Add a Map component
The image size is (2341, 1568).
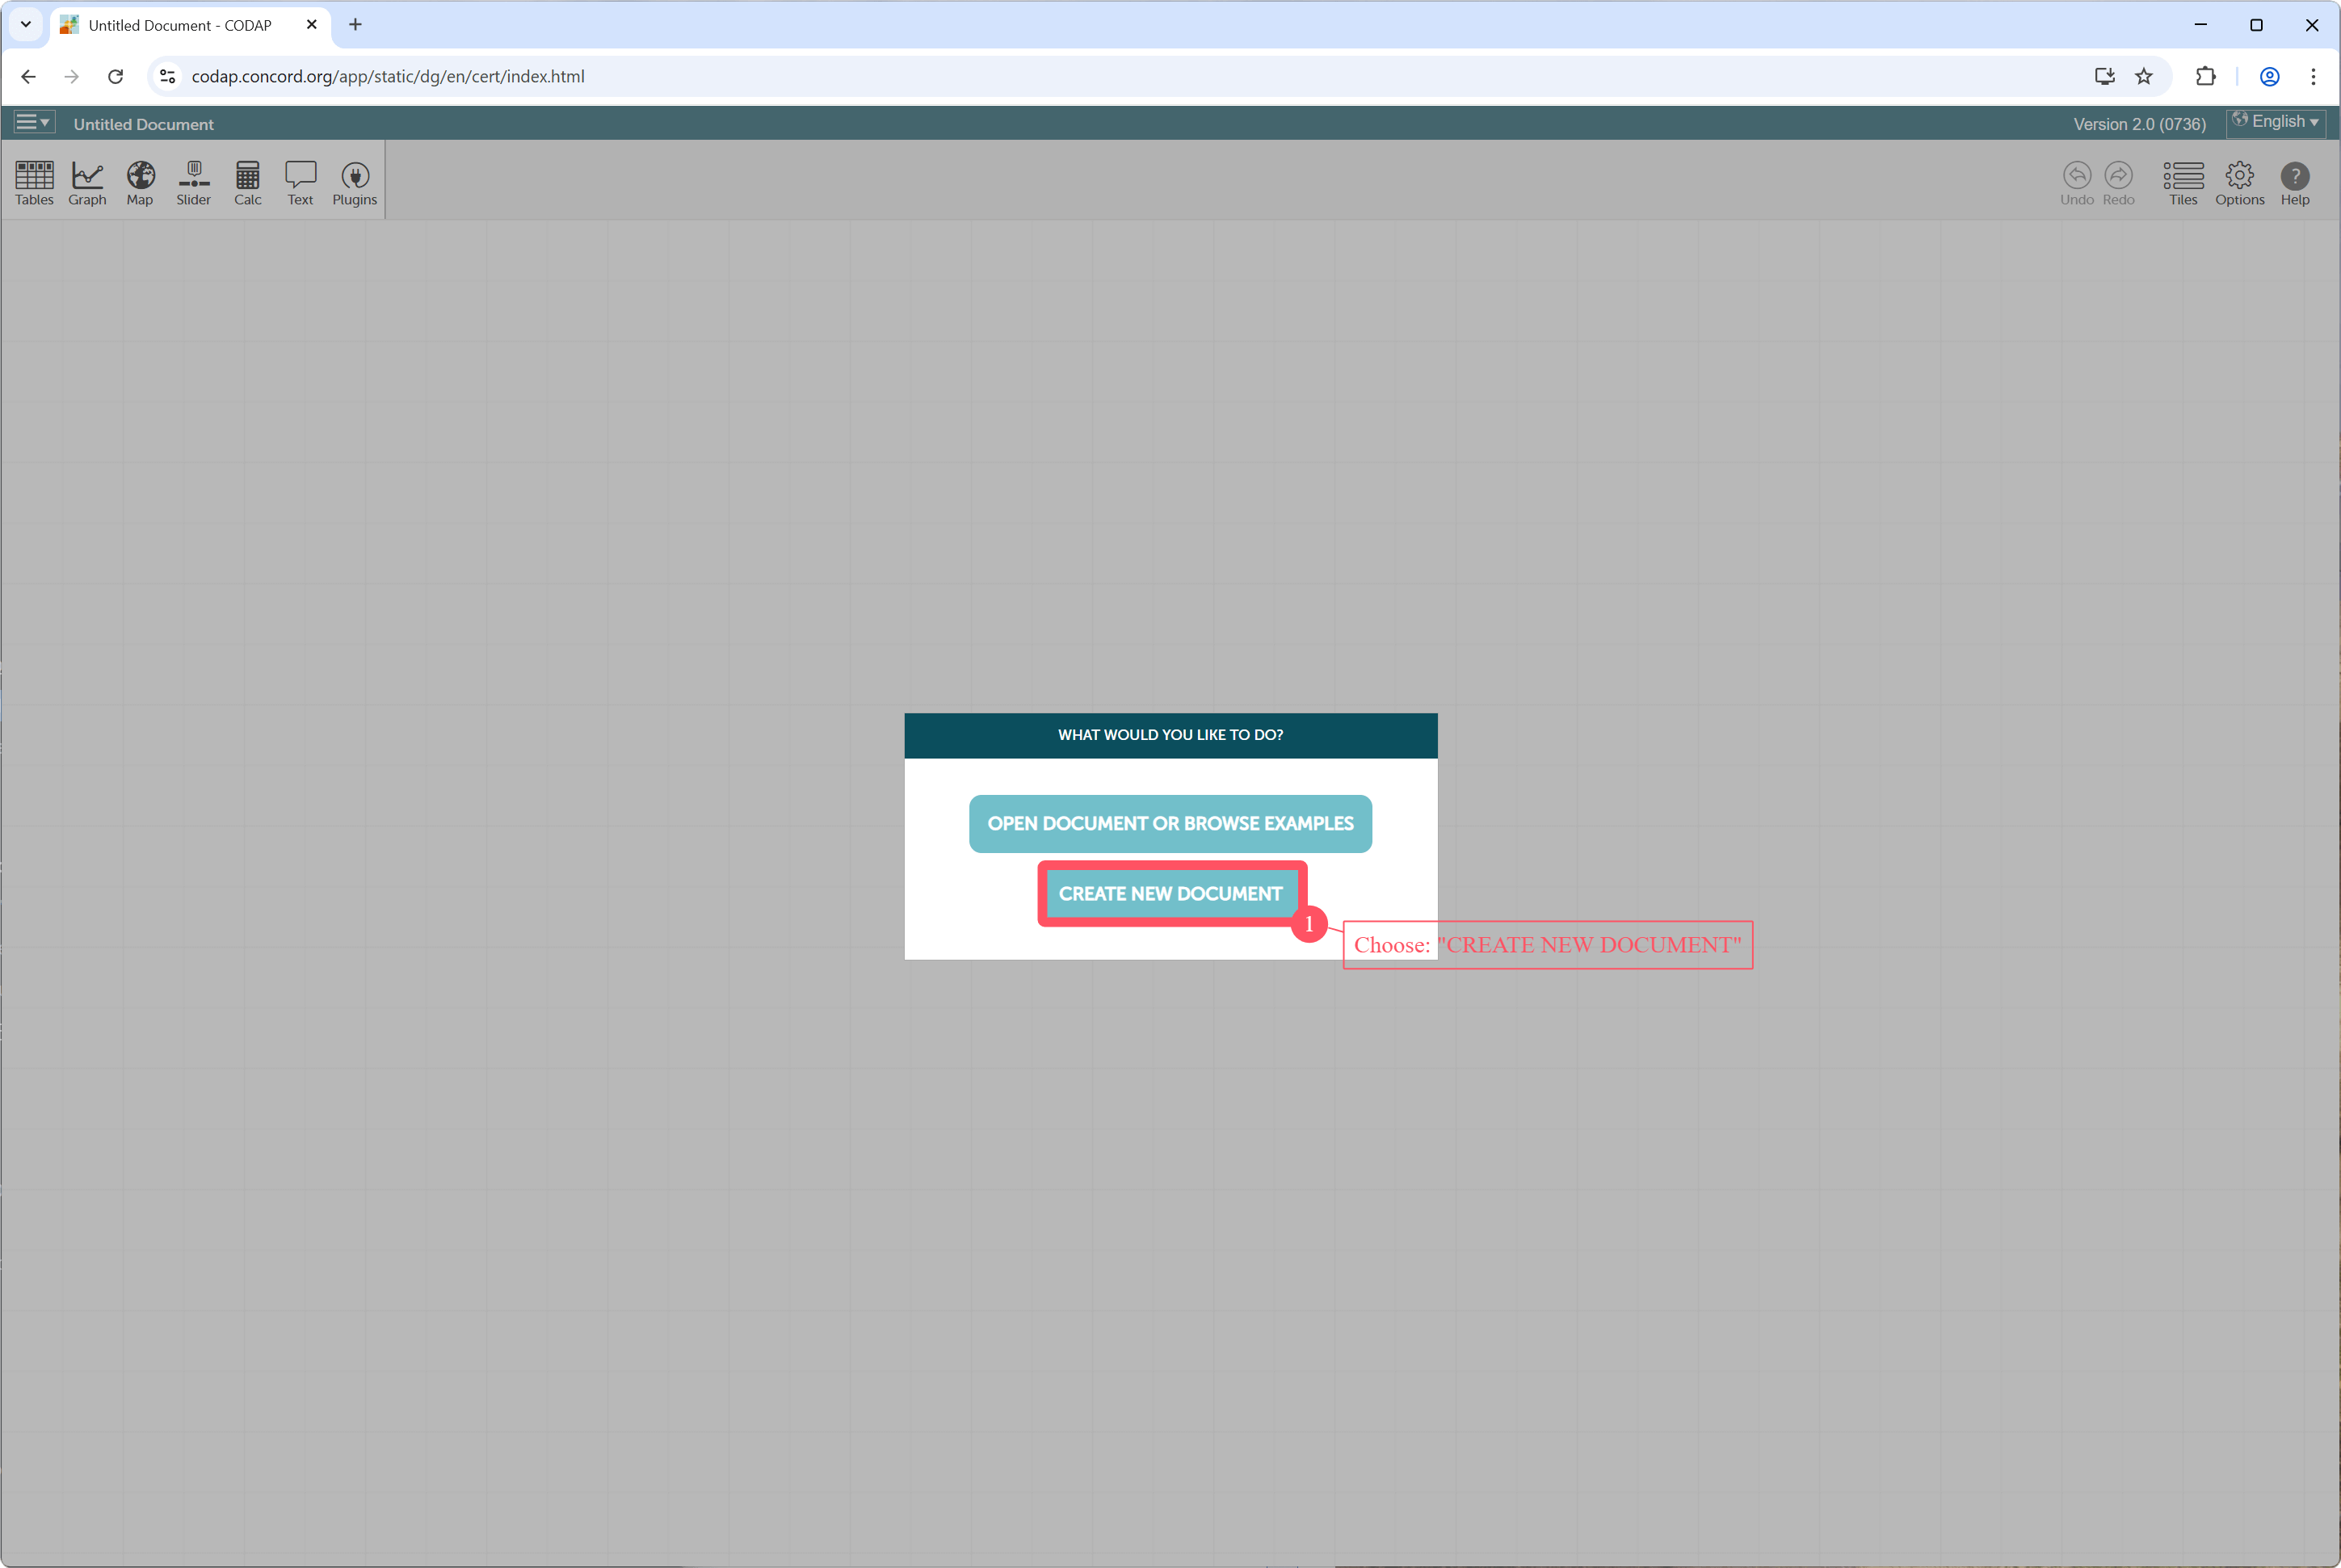[140, 183]
